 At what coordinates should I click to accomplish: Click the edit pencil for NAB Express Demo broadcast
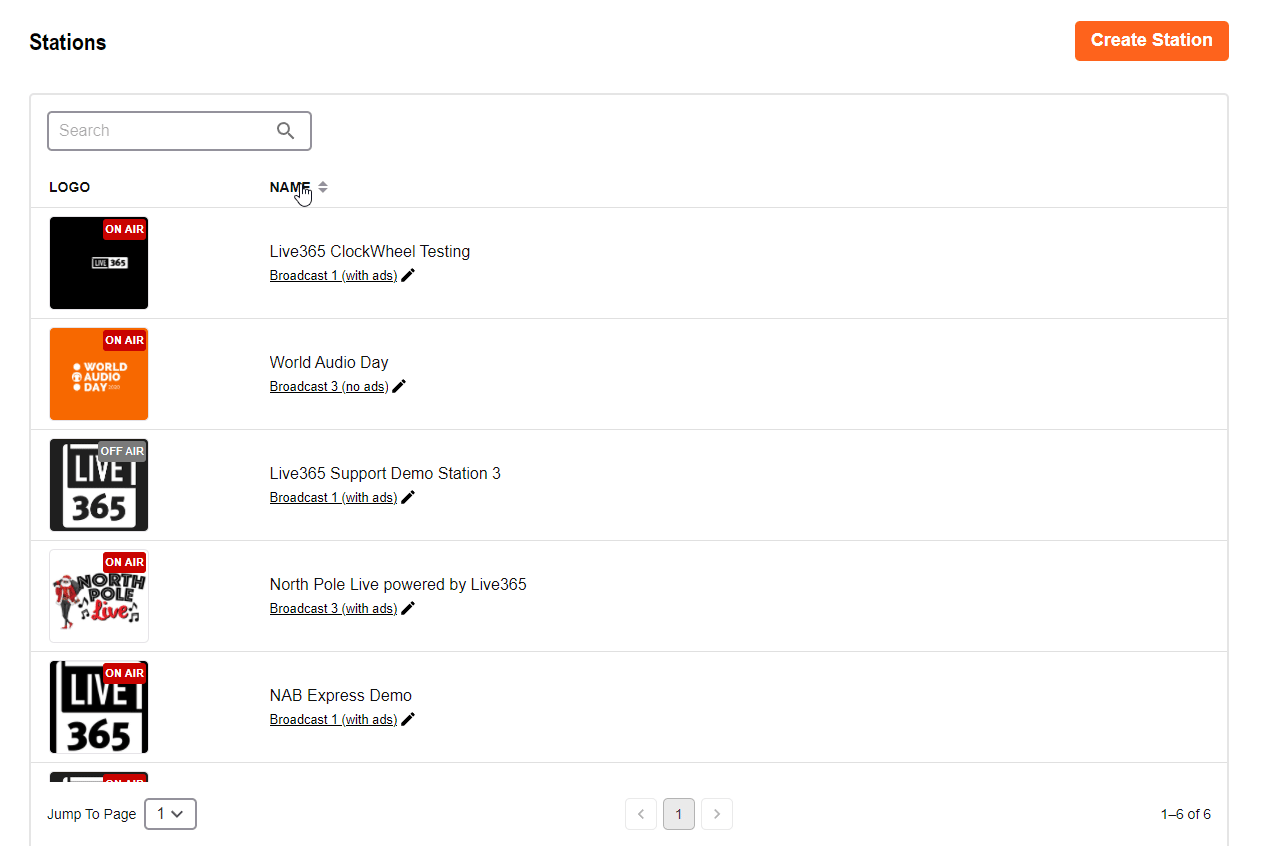click(408, 718)
